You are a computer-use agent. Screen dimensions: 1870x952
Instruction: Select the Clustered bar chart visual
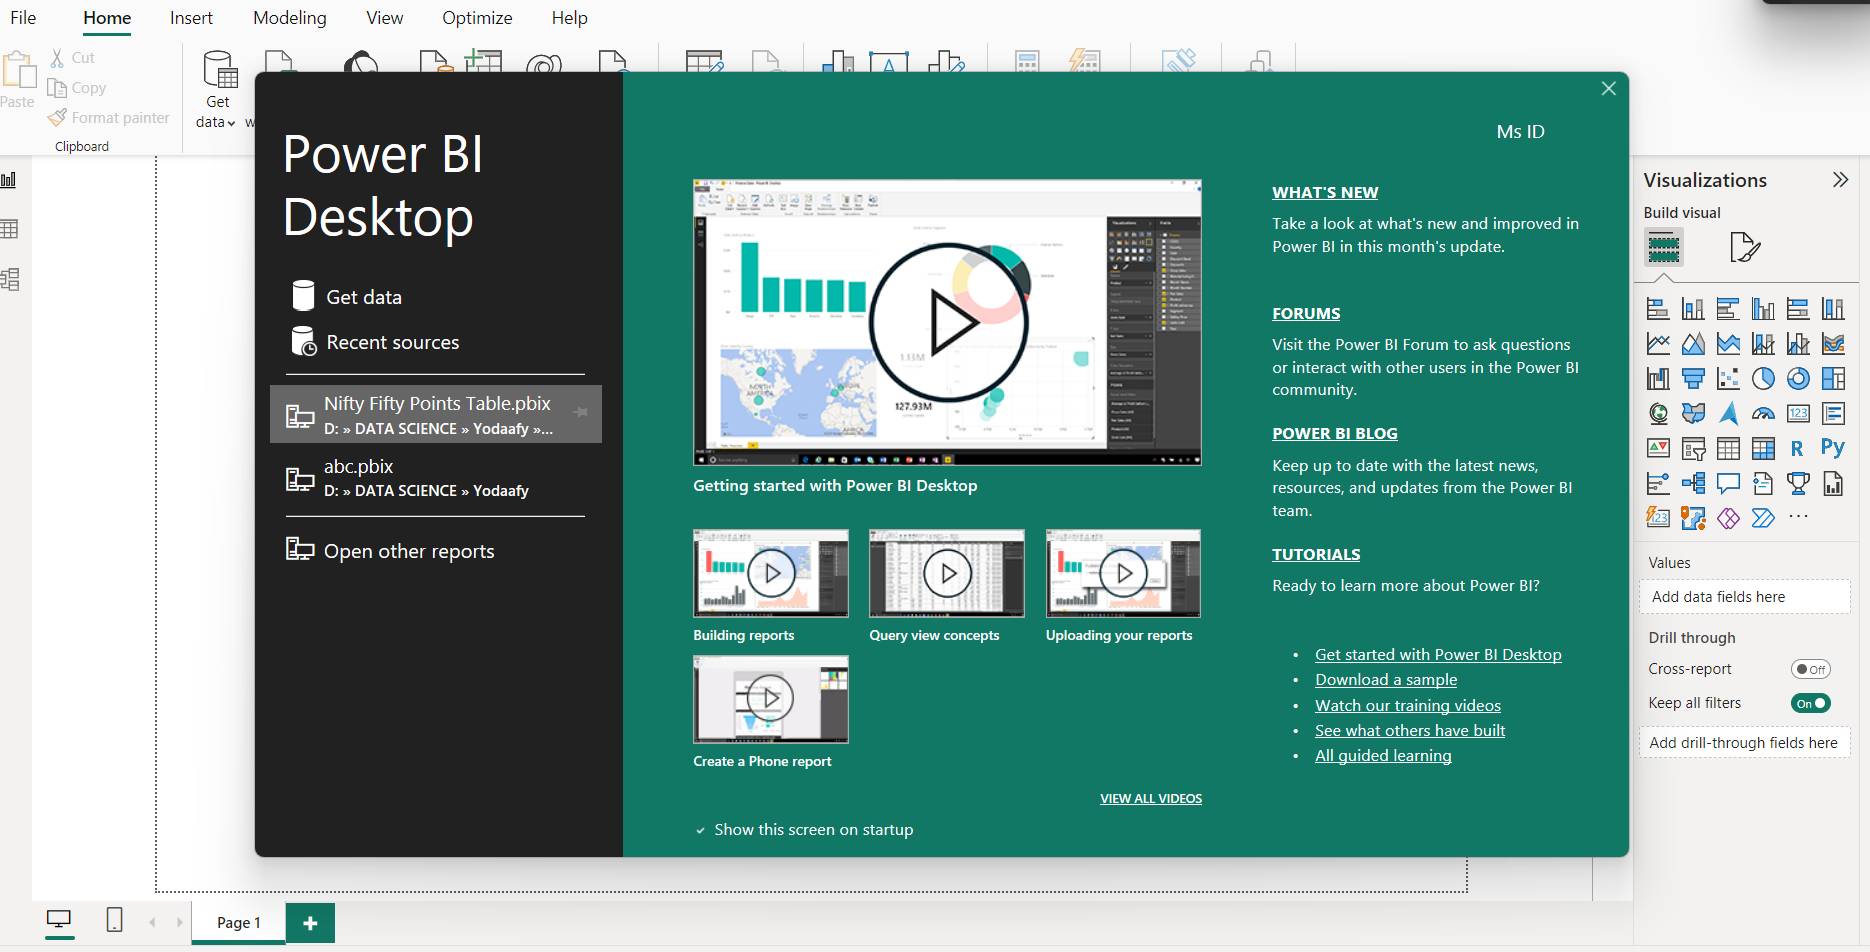point(1728,309)
